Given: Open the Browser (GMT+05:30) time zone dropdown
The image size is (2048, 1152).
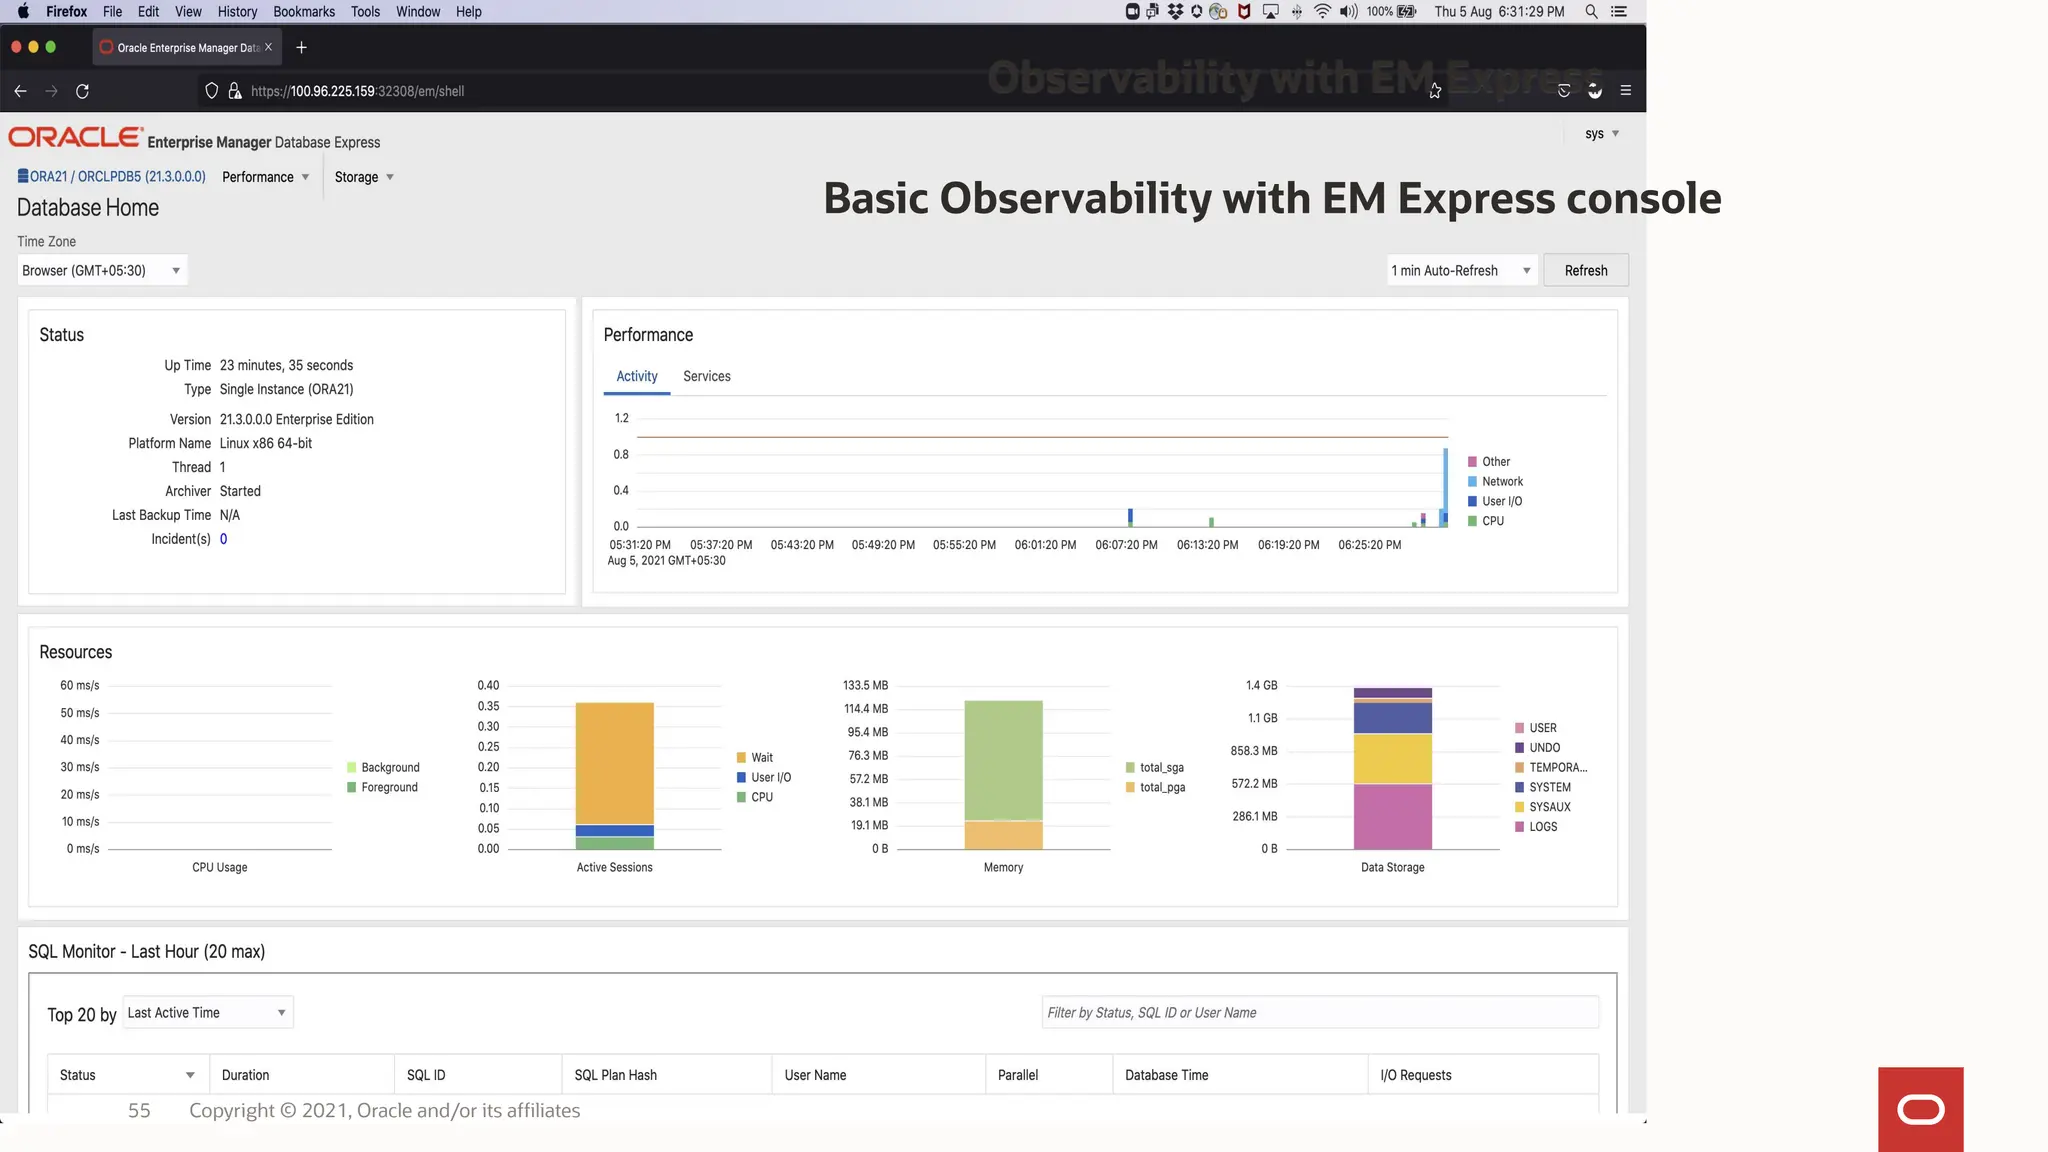Looking at the screenshot, I should 102,271.
